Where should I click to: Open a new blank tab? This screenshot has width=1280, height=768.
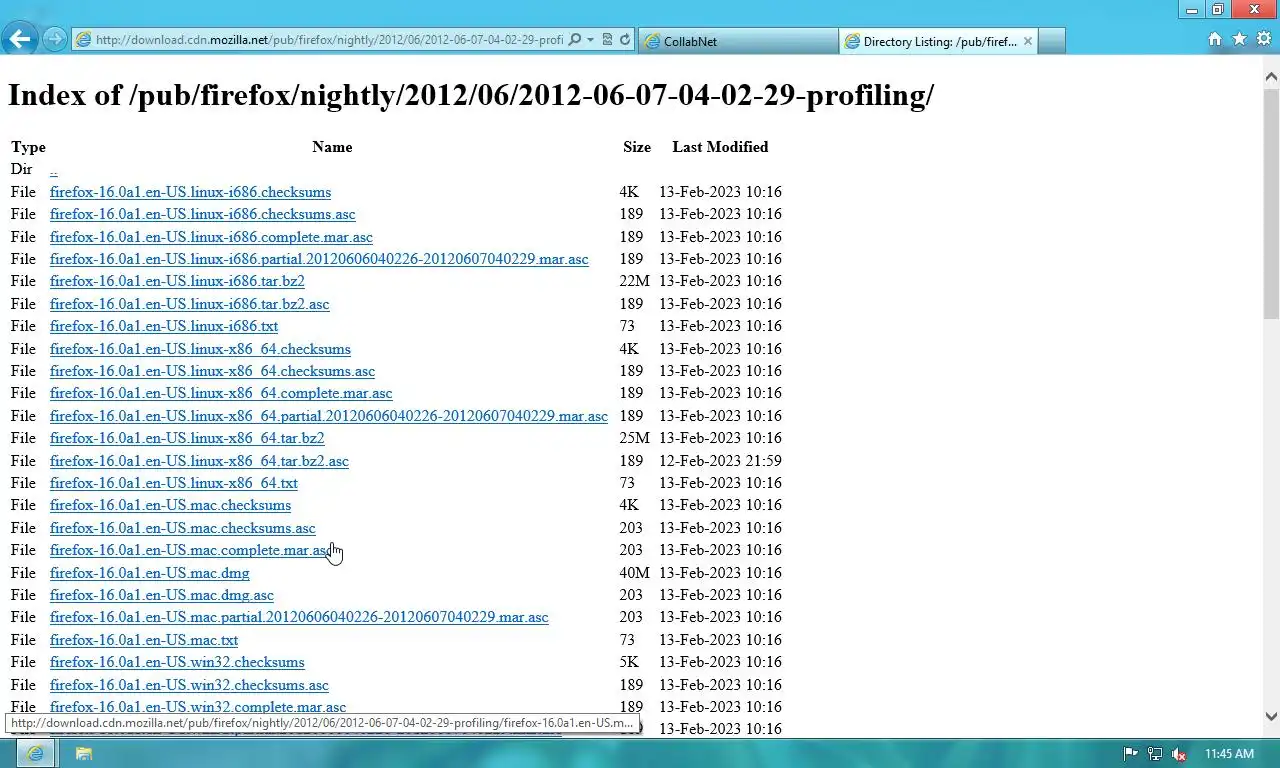pyautogui.click(x=1052, y=41)
